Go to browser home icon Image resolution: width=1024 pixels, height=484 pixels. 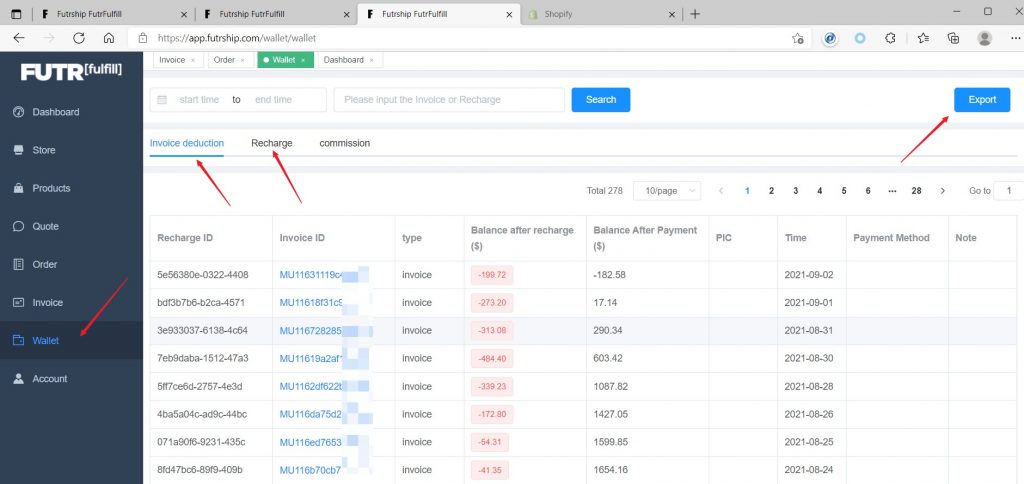coord(109,38)
